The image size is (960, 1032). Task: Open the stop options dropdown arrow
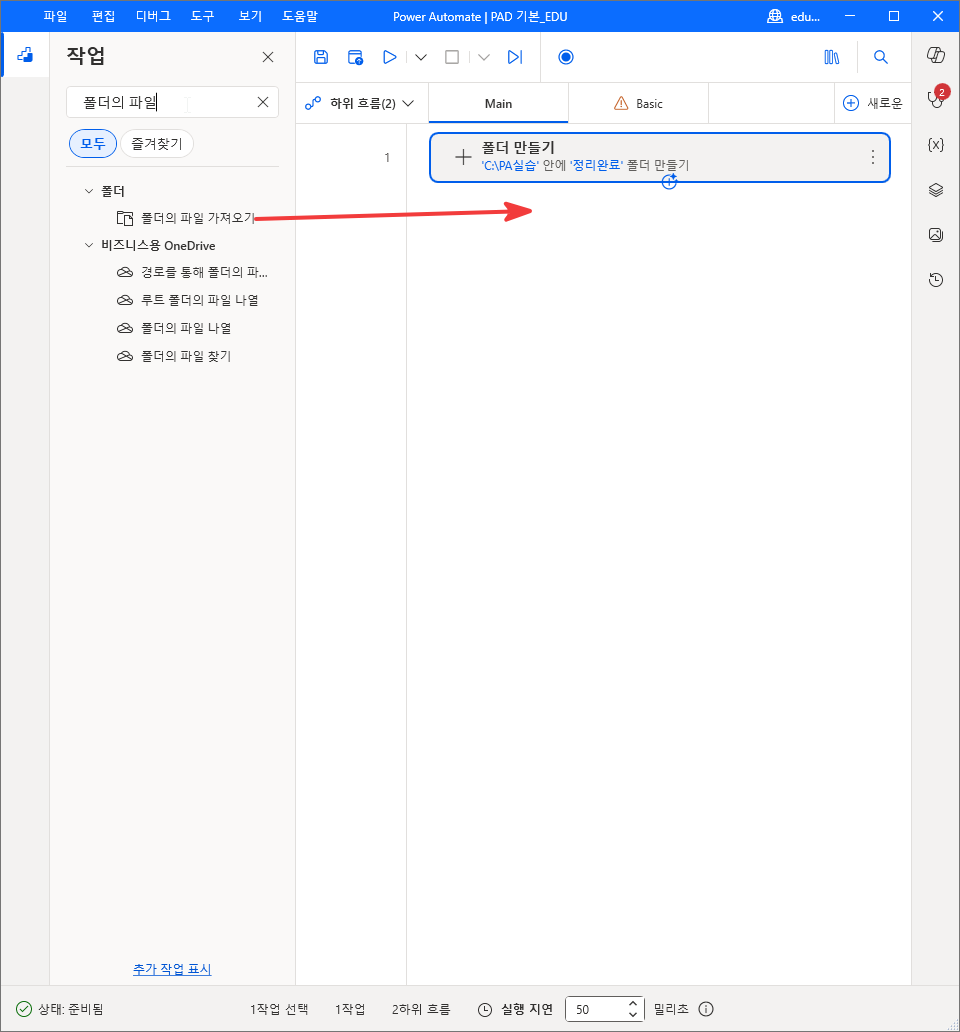pyautogui.click(x=484, y=57)
